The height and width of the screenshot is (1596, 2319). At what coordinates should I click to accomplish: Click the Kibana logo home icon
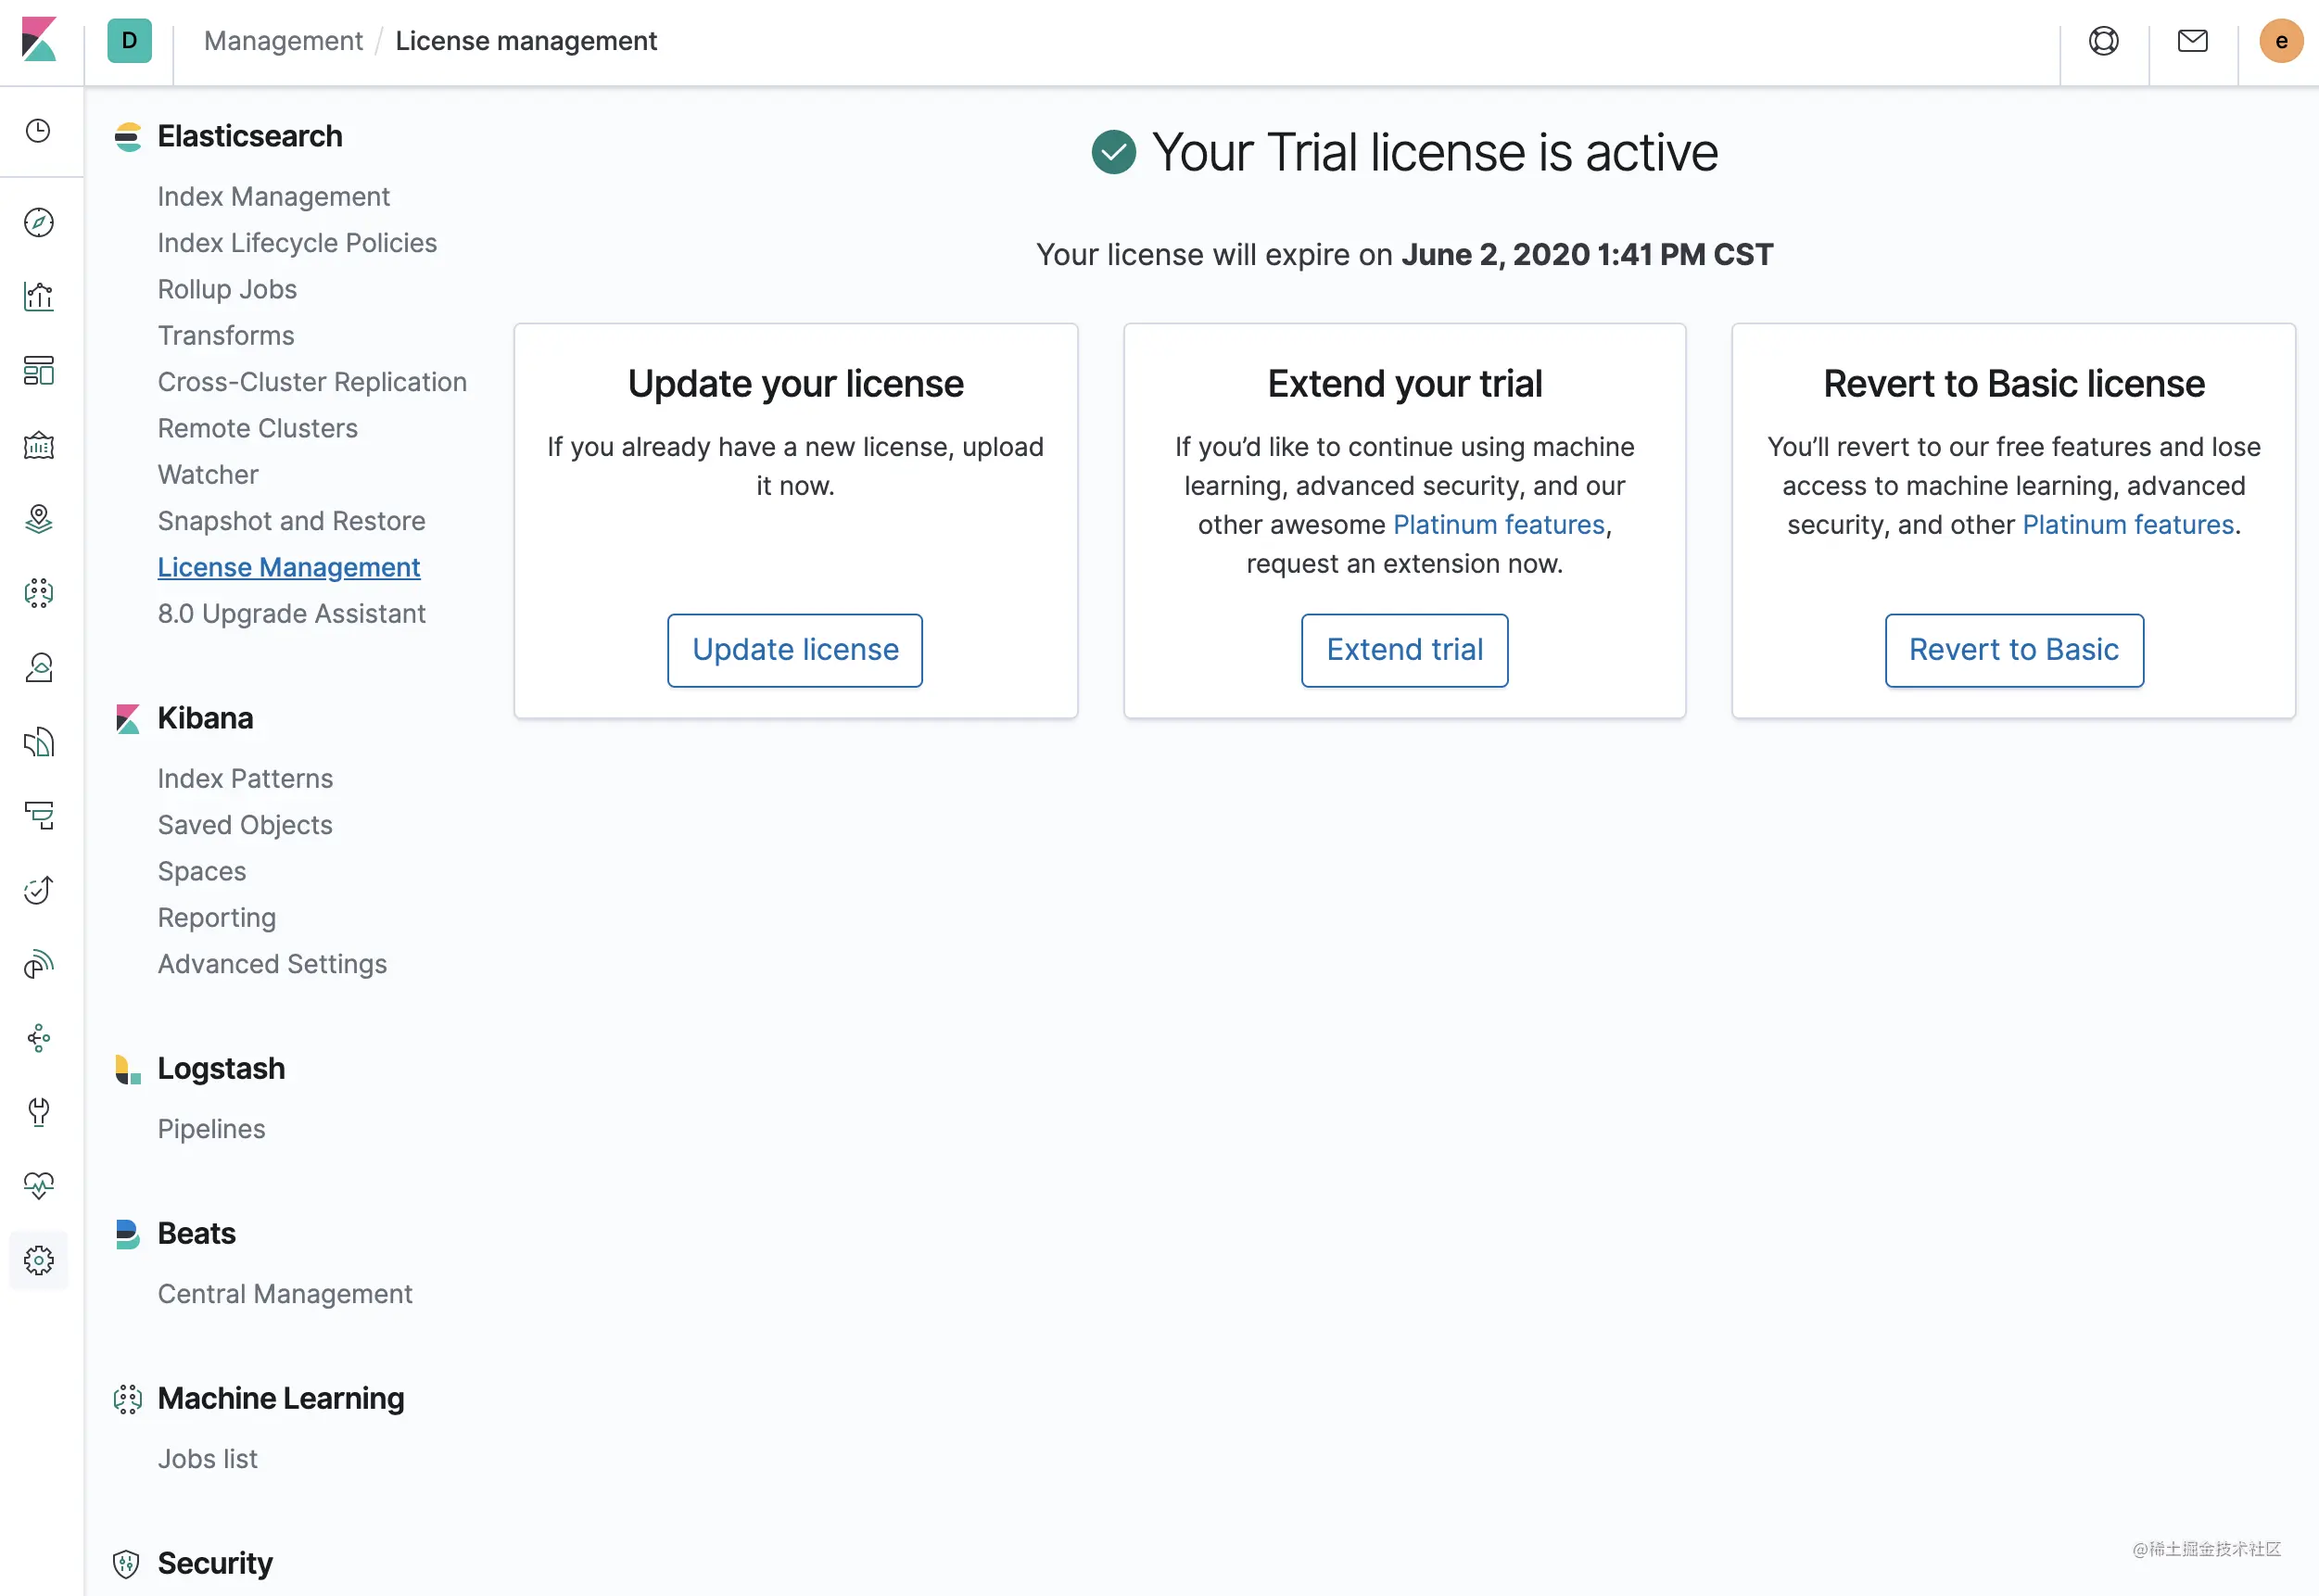point(39,40)
